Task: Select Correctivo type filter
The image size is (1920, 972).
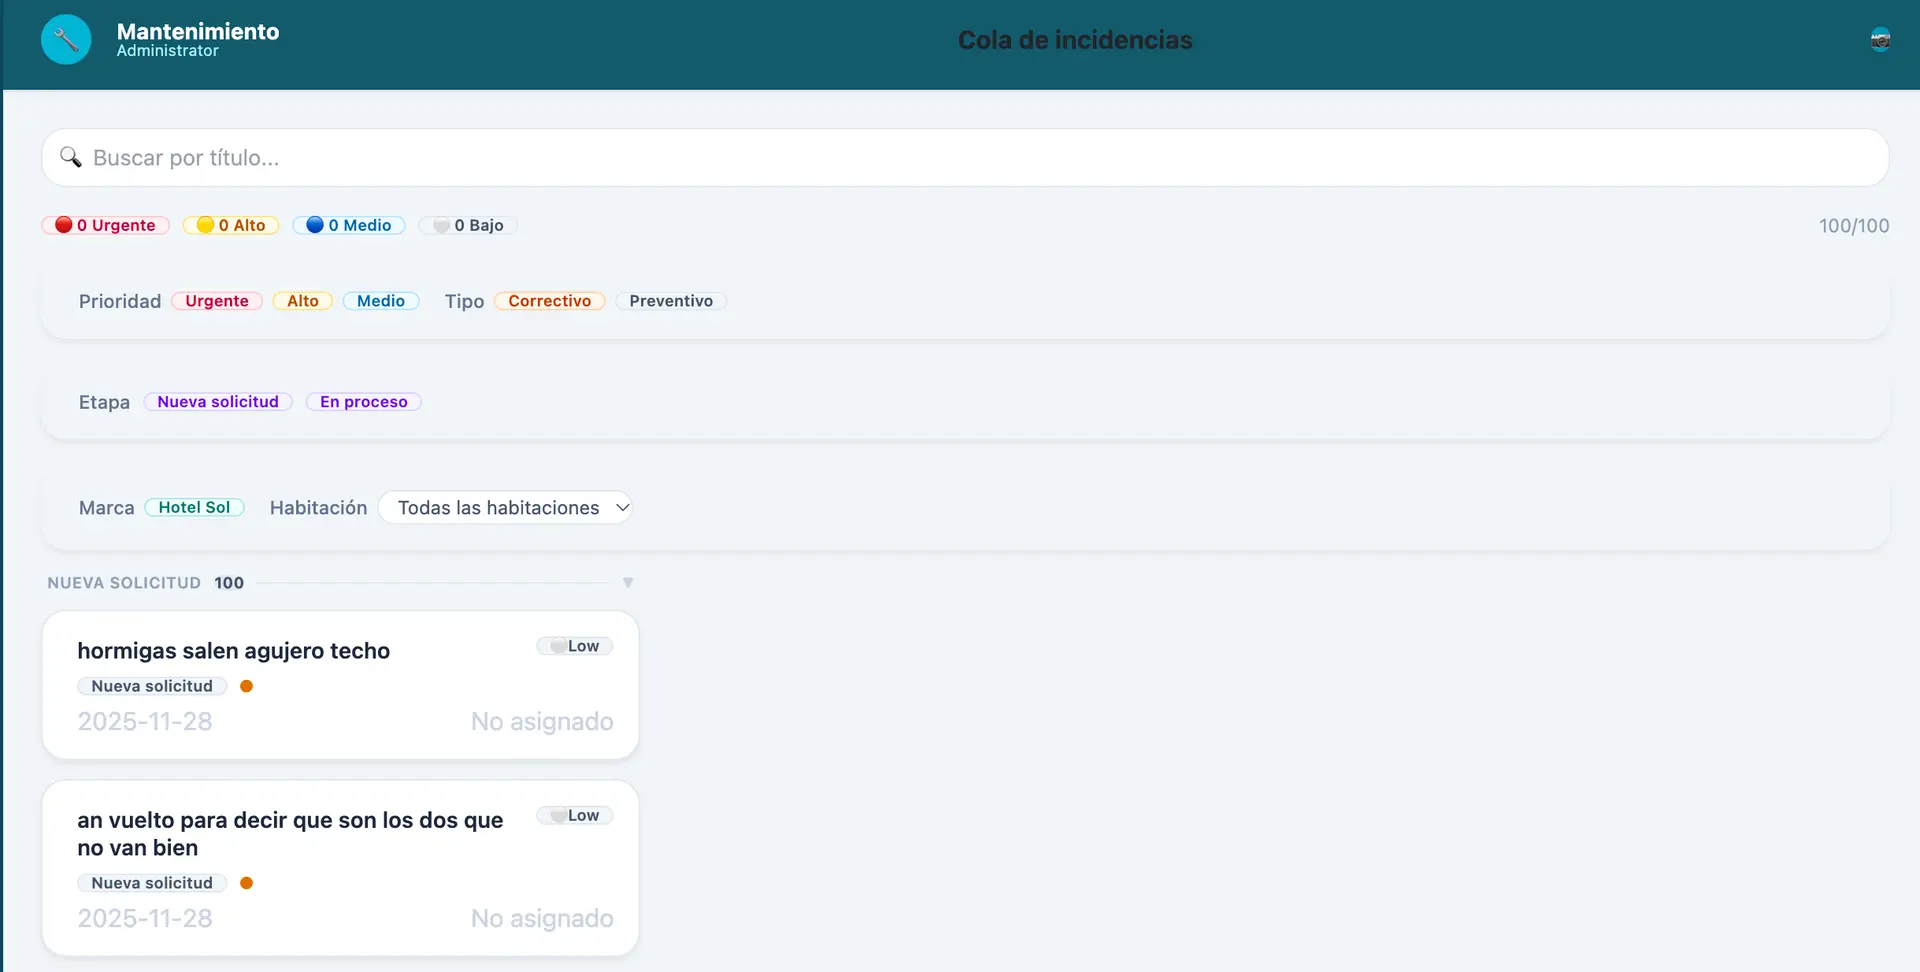Action: tap(550, 301)
